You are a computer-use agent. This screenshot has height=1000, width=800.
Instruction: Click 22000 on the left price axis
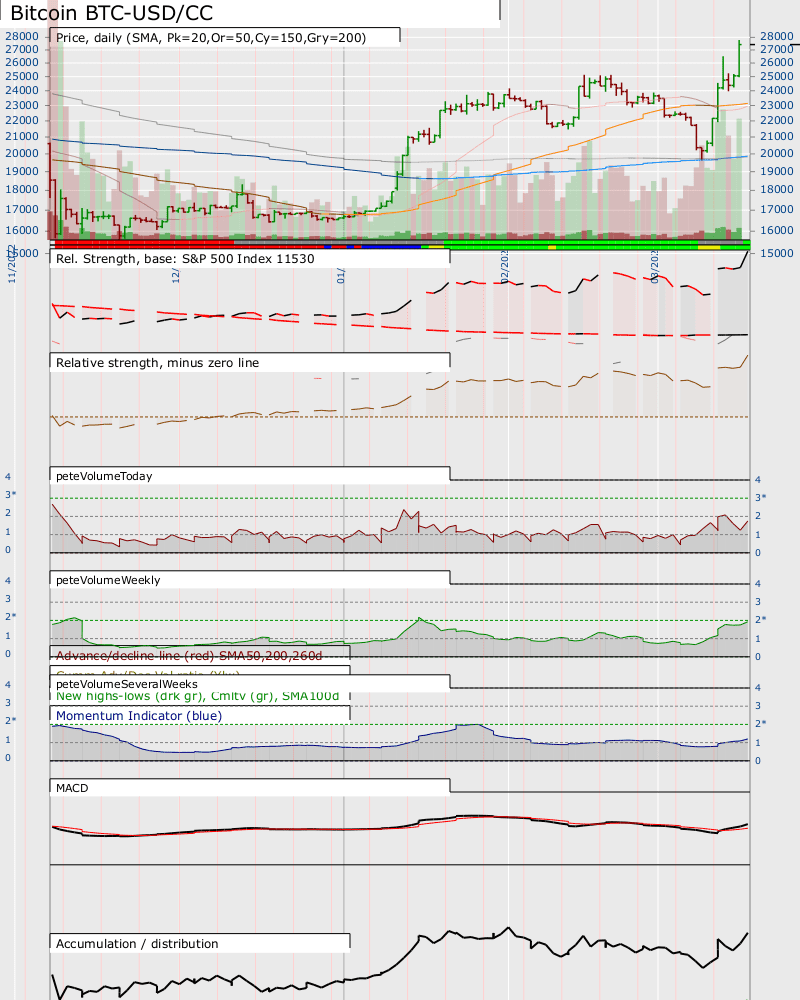tap(22, 120)
